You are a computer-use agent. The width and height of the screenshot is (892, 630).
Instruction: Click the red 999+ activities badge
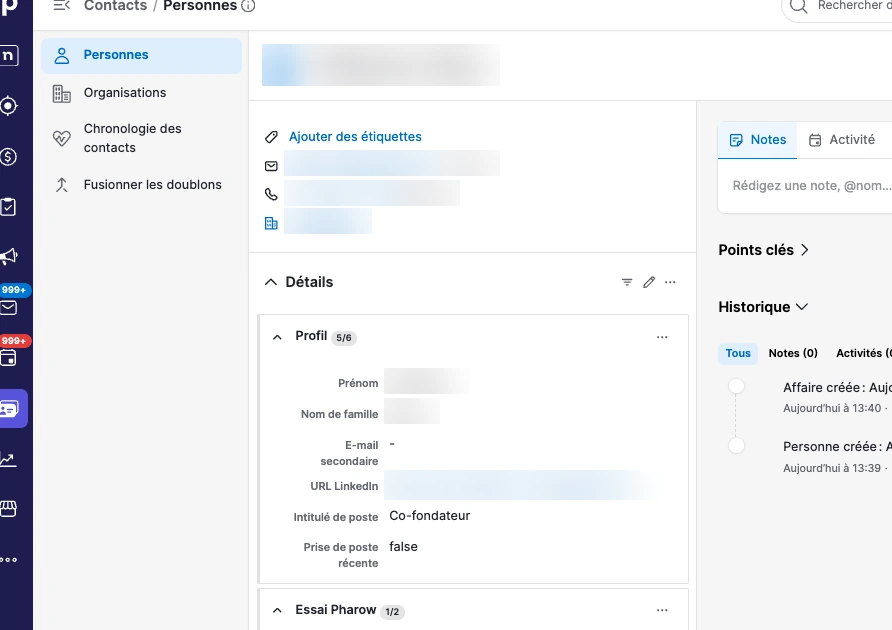pos(15,340)
